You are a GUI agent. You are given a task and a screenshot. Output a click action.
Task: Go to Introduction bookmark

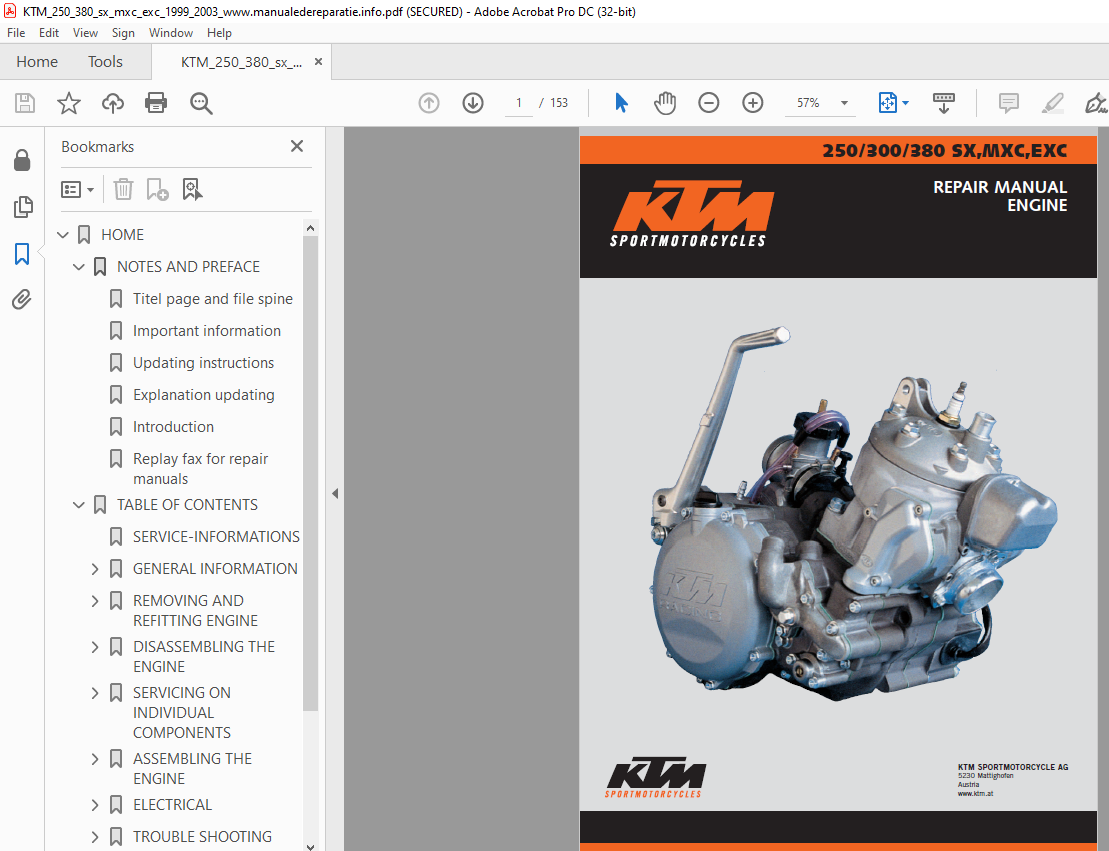tap(173, 427)
